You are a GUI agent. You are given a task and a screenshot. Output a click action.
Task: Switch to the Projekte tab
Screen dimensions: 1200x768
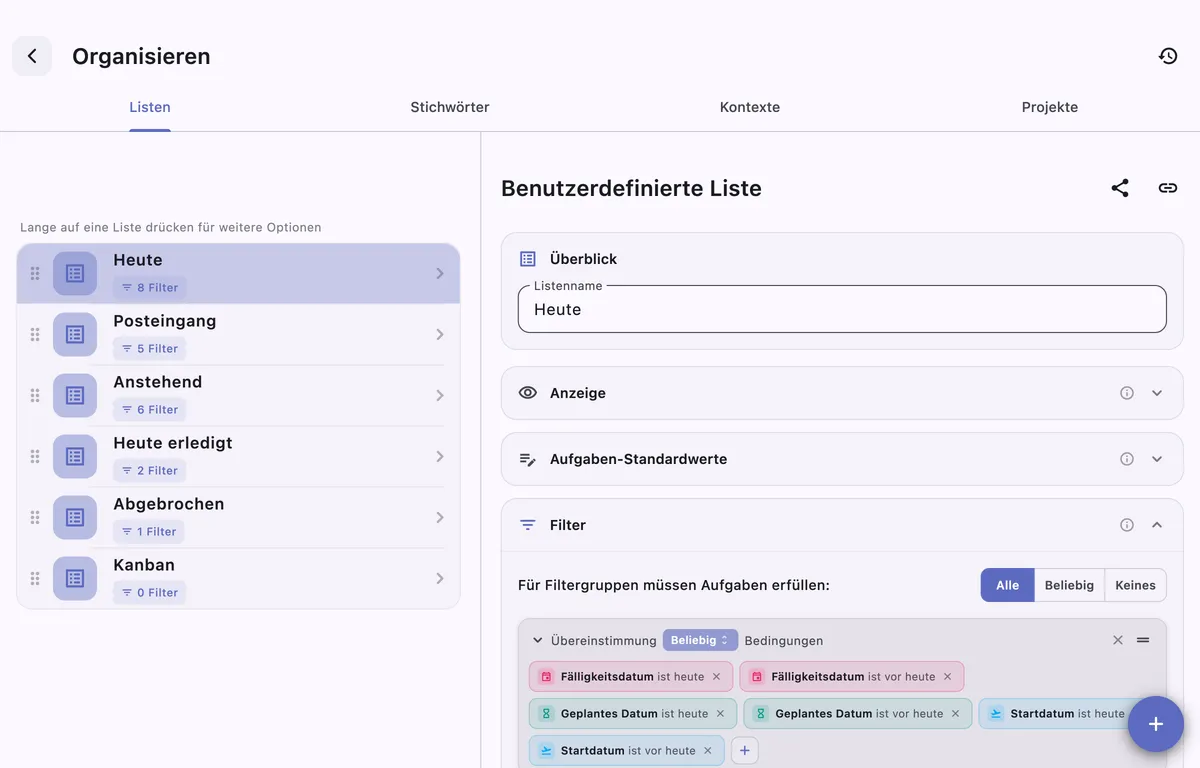coord(1050,107)
